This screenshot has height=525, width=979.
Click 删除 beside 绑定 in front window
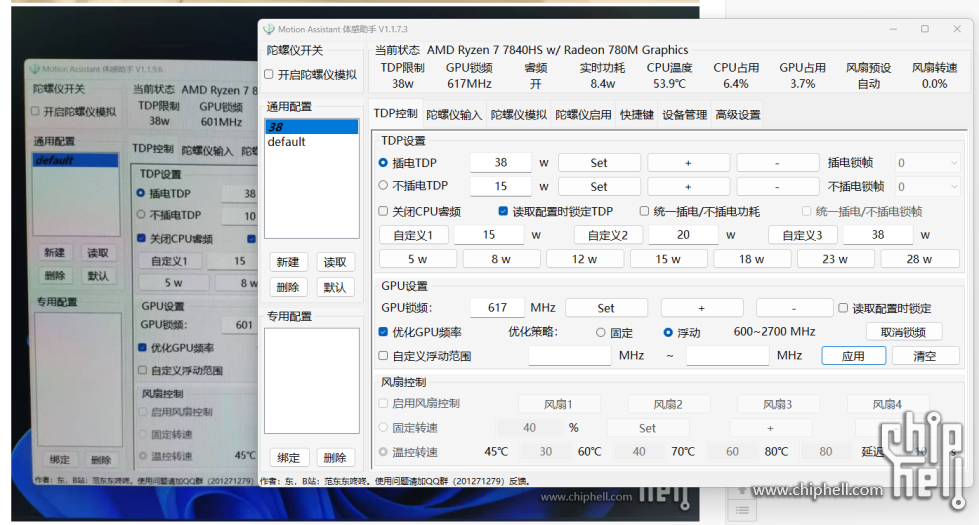click(335, 458)
